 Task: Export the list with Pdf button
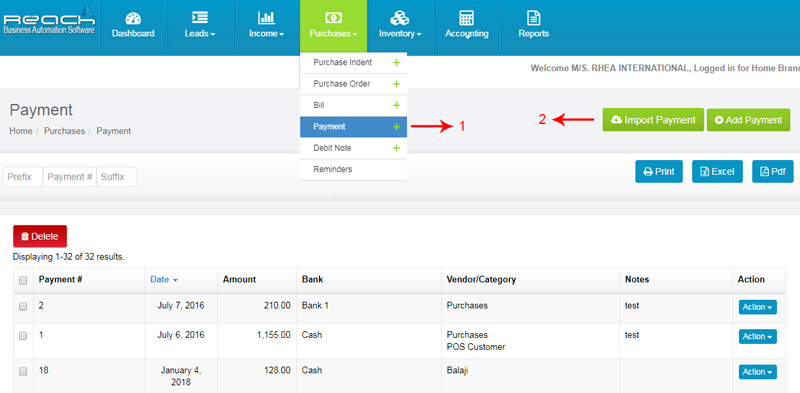click(773, 171)
